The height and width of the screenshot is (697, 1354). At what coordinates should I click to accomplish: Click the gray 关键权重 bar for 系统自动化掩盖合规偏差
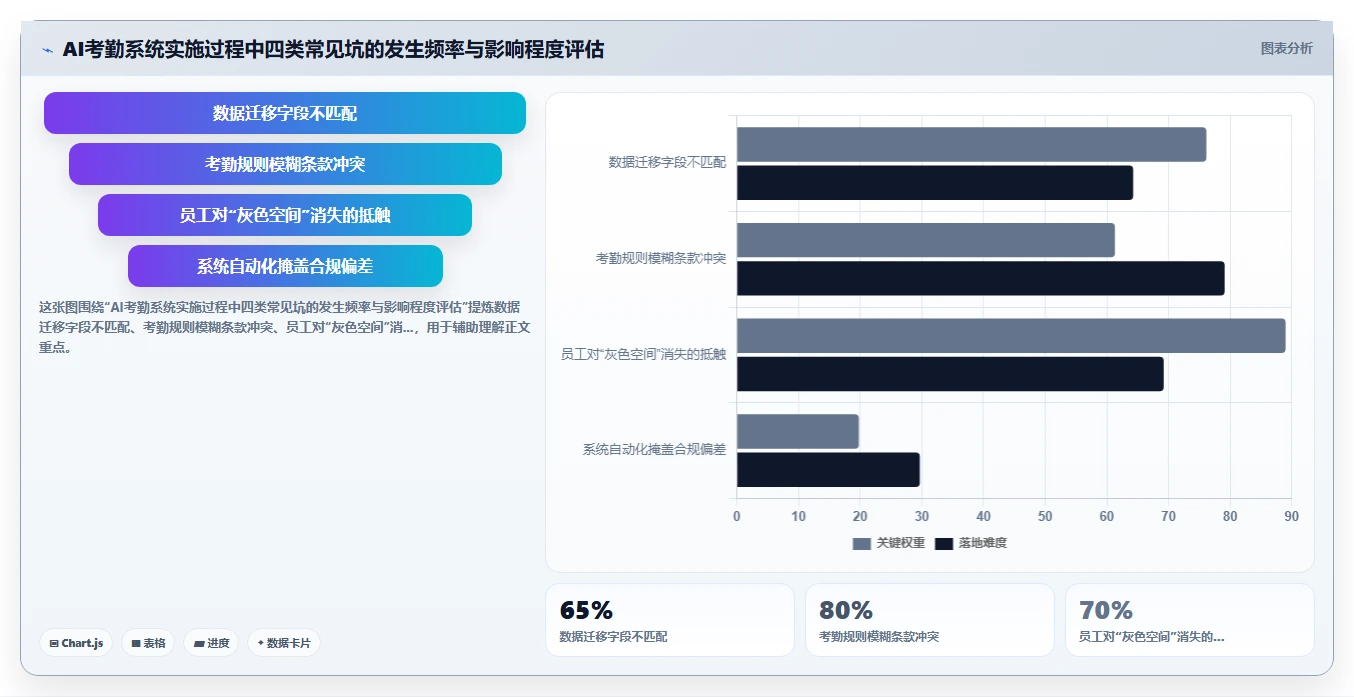coord(798,431)
